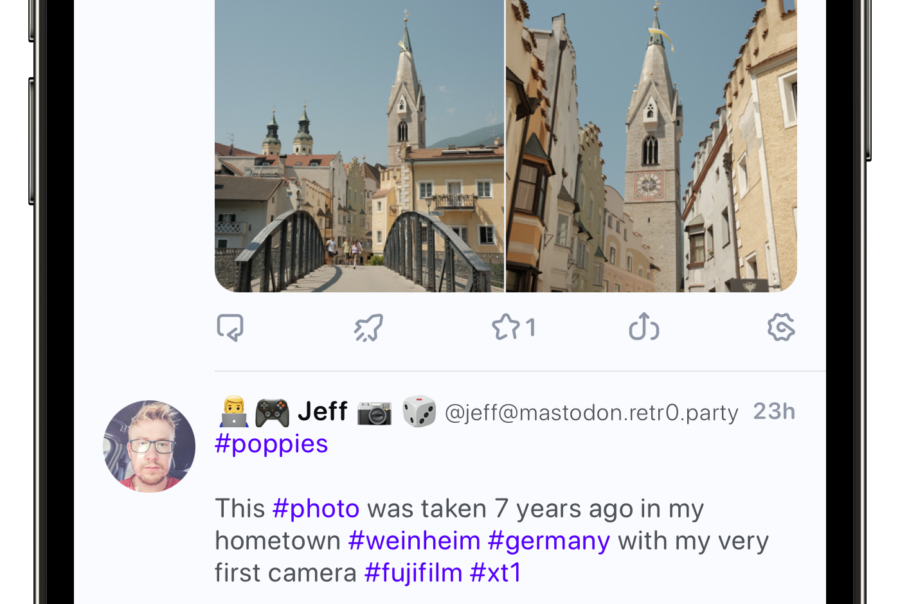This screenshot has width=900, height=604.
Task: Click the 23h post timestamp
Action: pos(774,412)
